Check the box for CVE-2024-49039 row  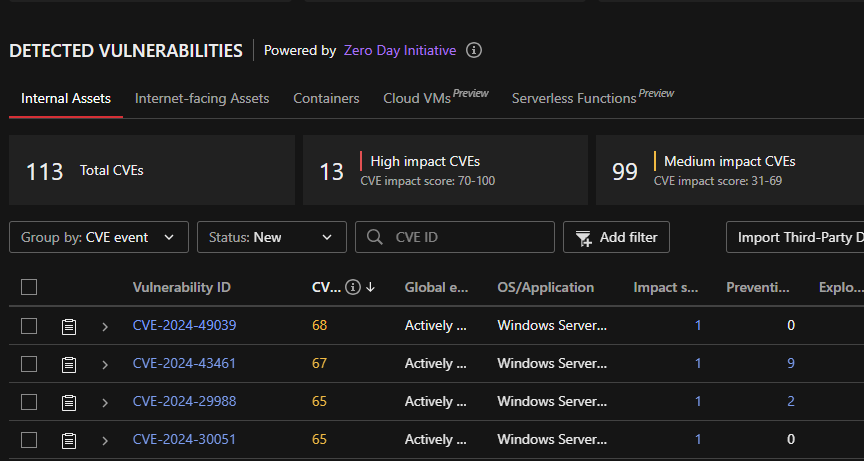pyautogui.click(x=29, y=326)
